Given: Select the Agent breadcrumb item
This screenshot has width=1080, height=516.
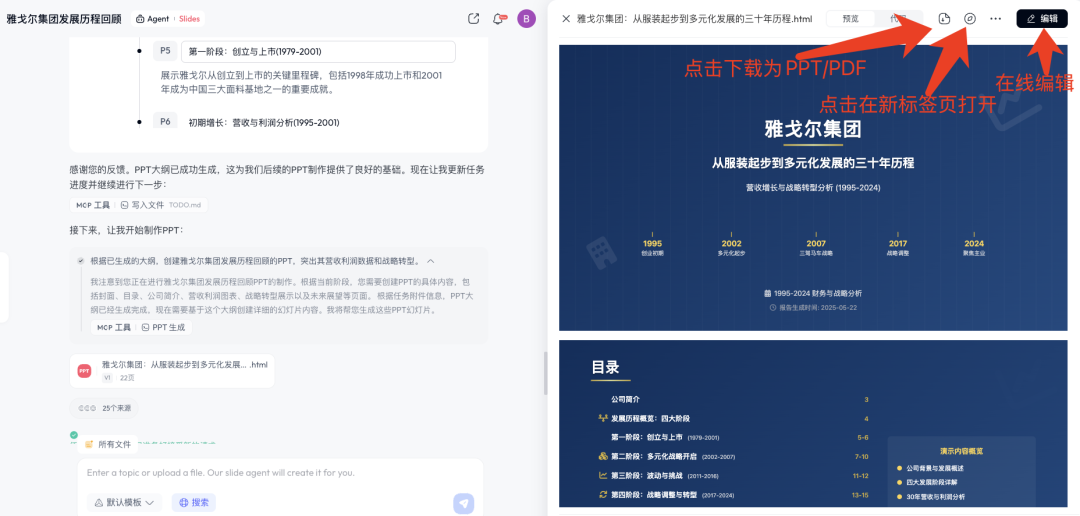Looking at the screenshot, I should coord(152,19).
